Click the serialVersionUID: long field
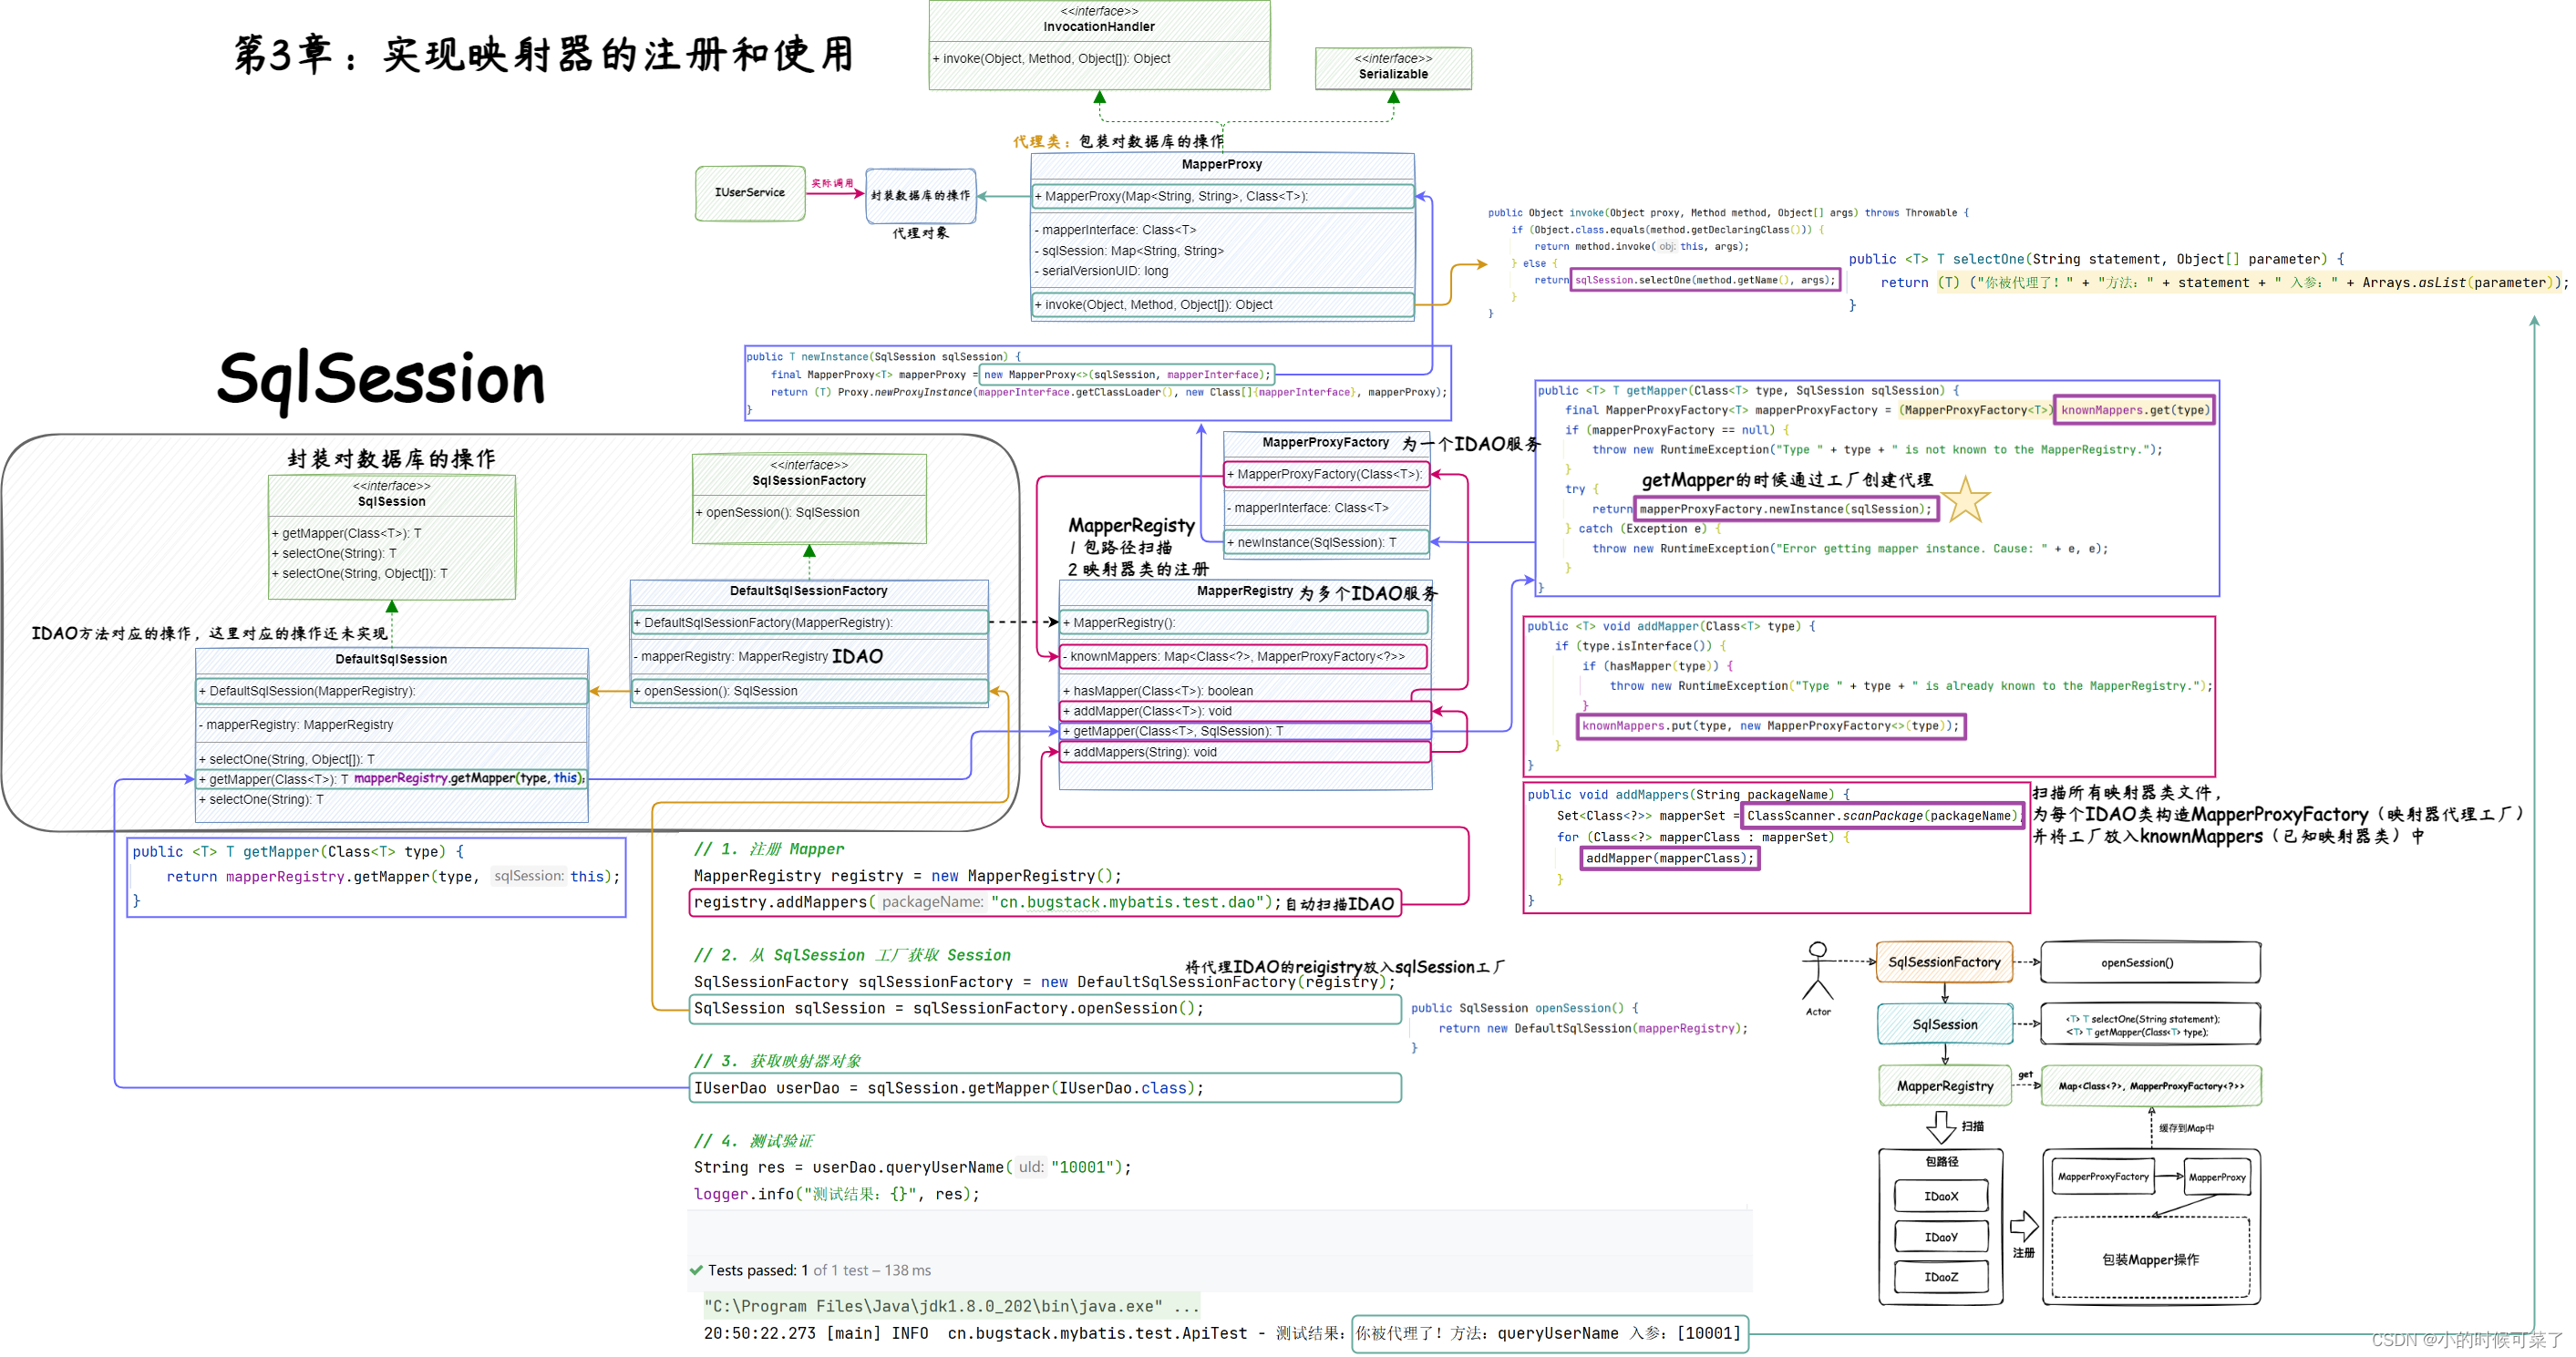This screenshot has width=2576, height=1357. point(1101,271)
